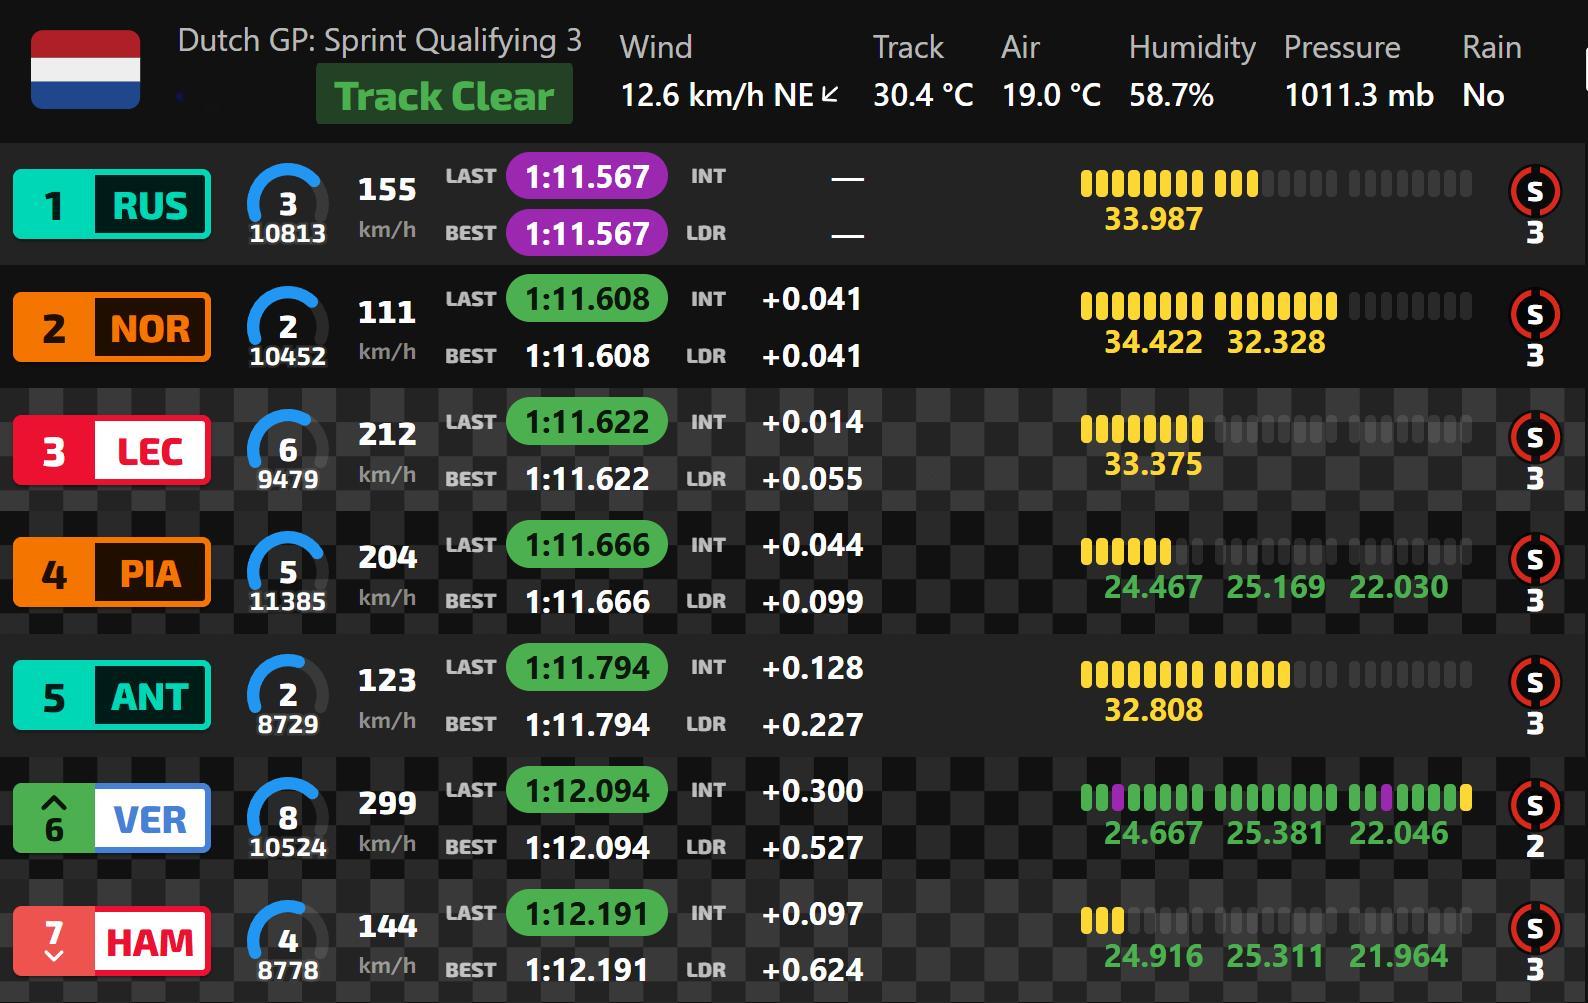
Task: Click the humidity value 58.7%
Action: [1171, 95]
